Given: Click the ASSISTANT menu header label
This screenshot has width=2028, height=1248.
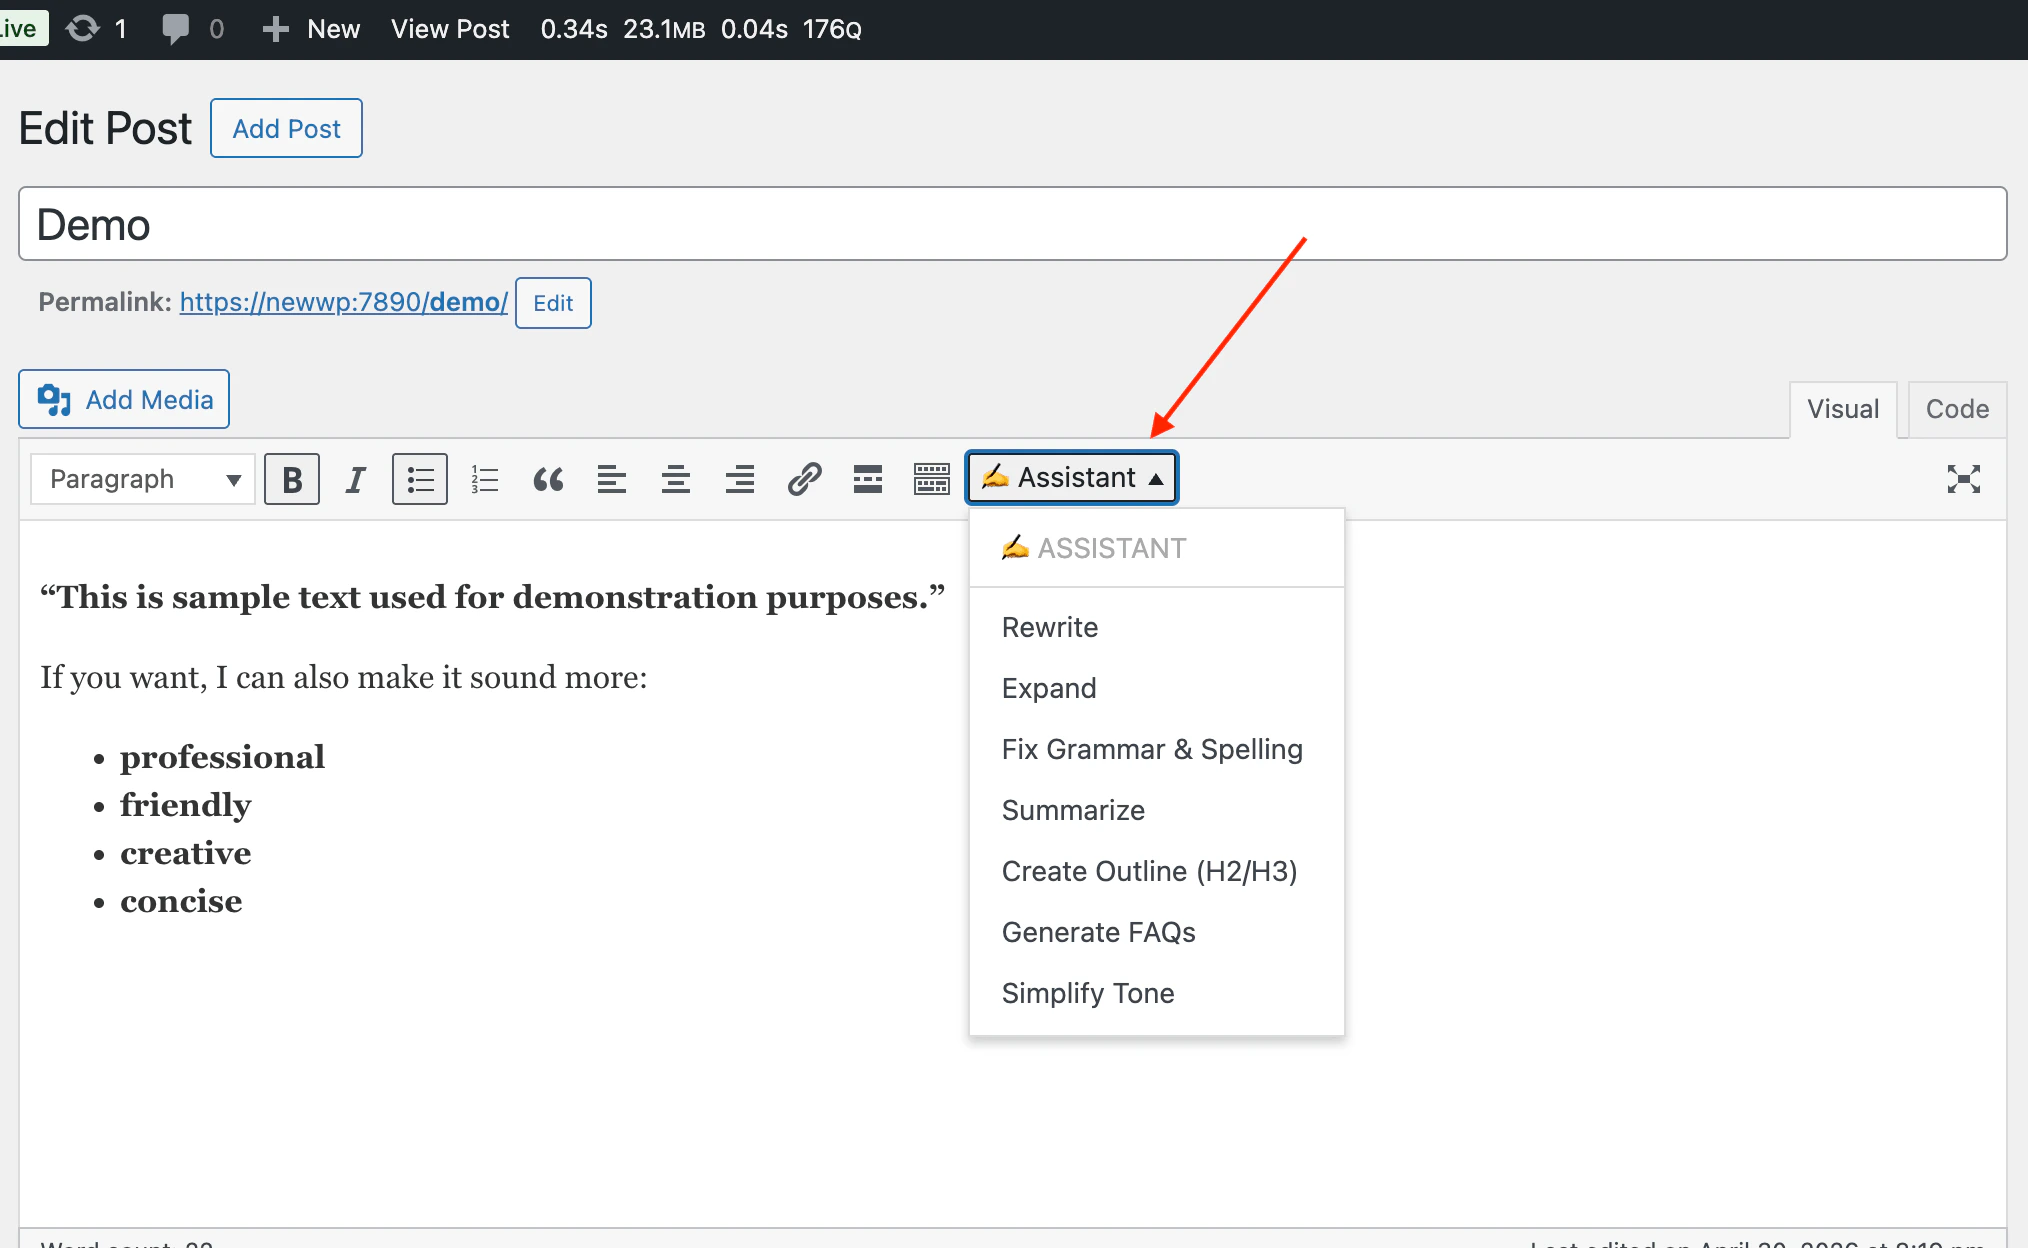Looking at the screenshot, I should [1094, 548].
